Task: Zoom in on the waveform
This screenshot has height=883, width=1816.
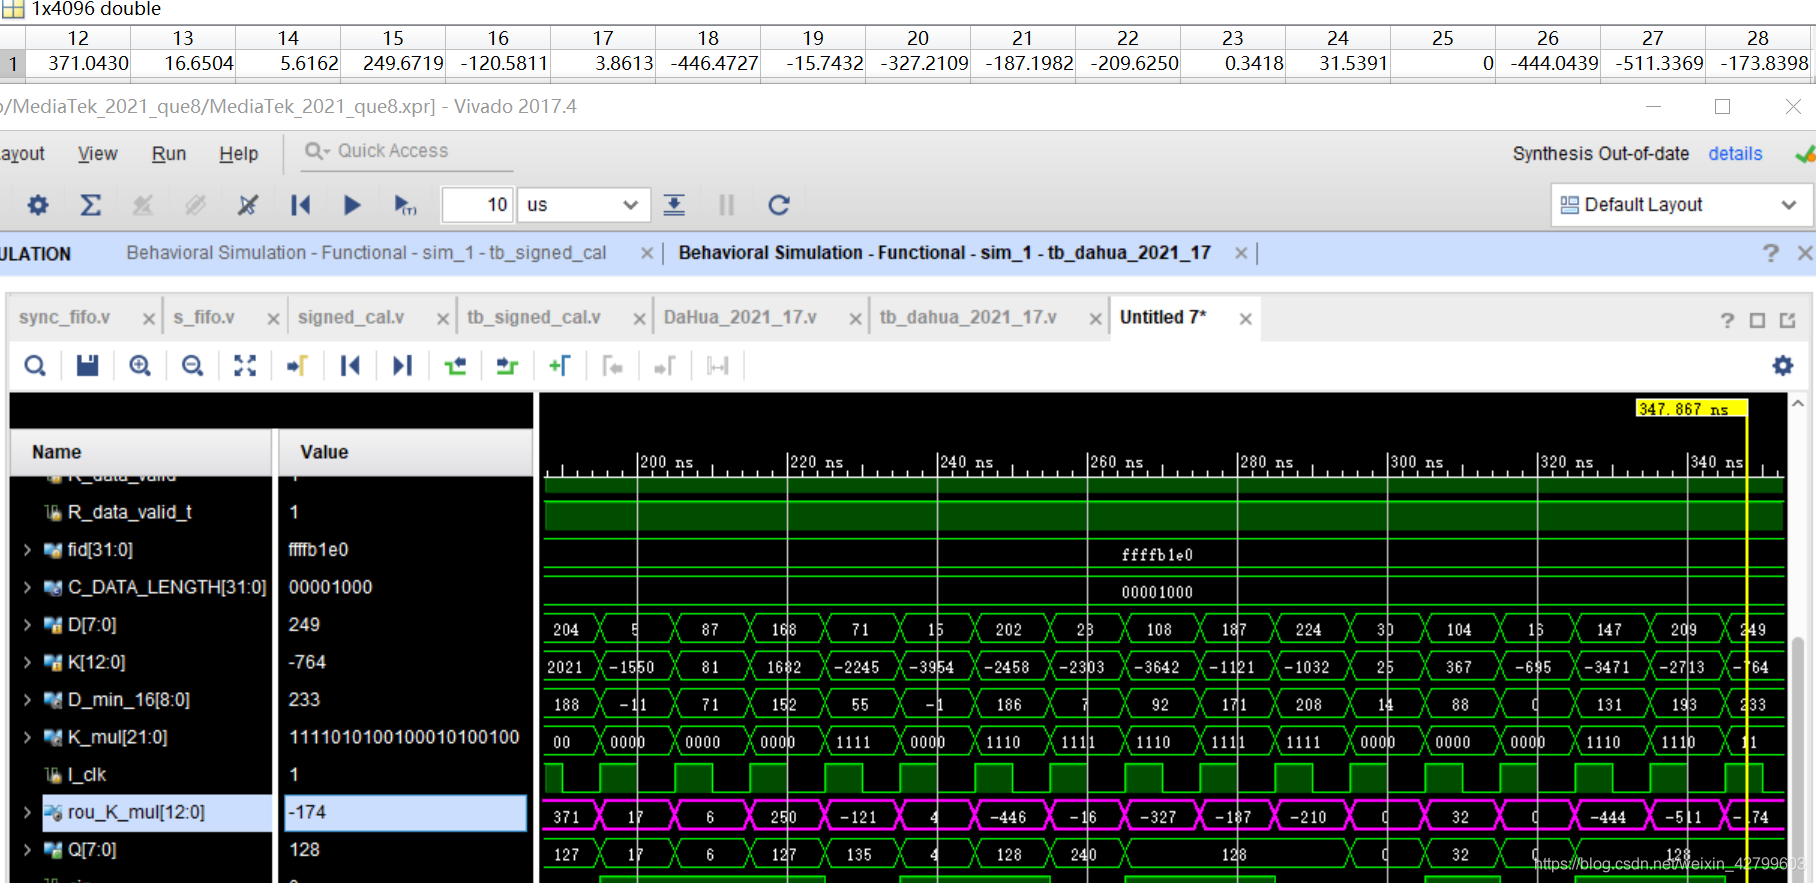Action: point(140,366)
